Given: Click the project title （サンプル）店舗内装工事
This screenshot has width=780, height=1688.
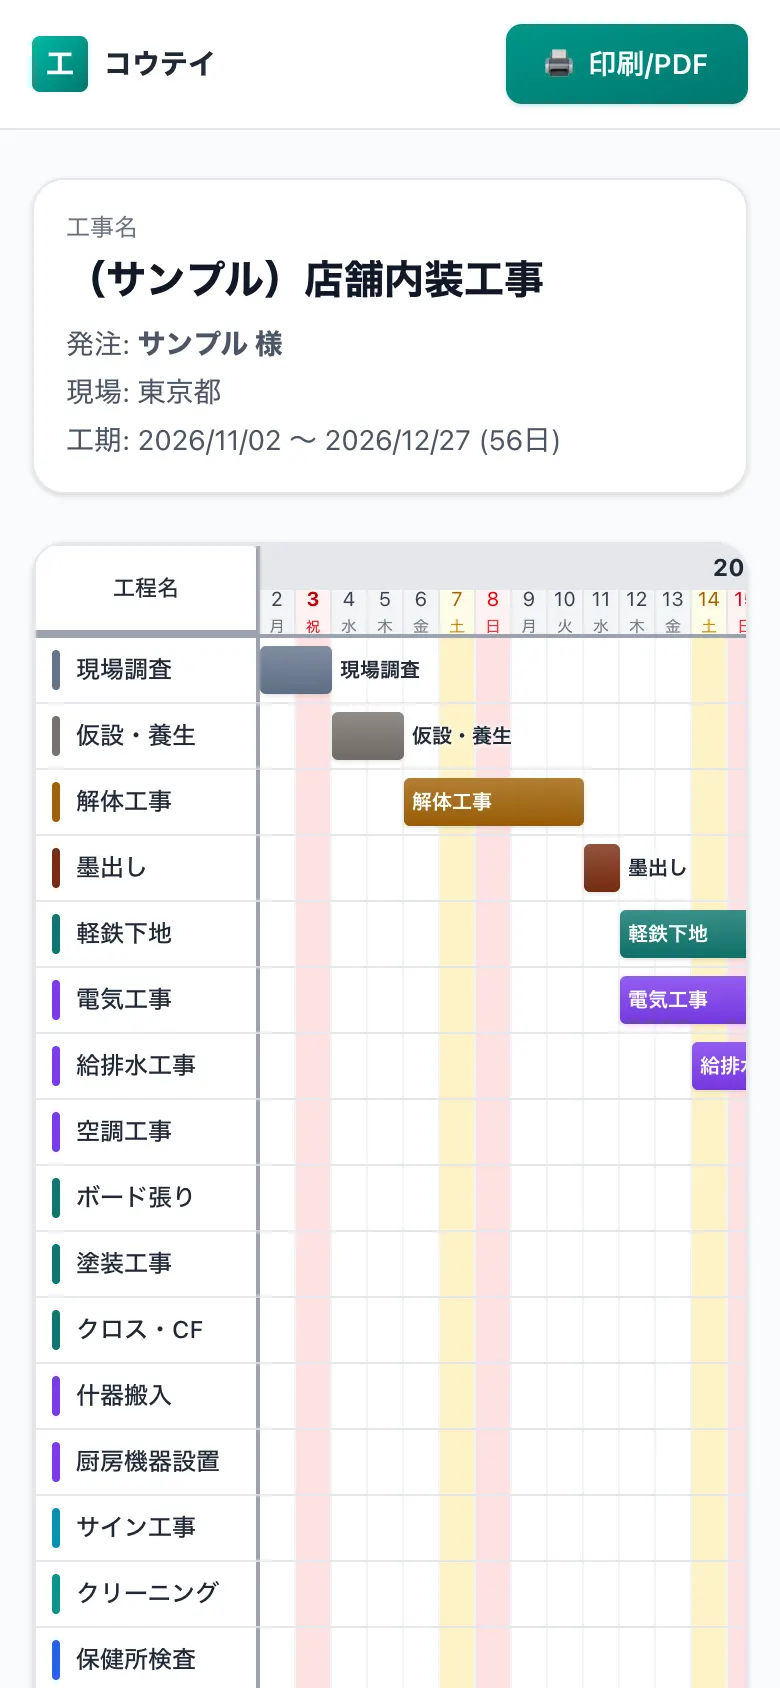Looking at the screenshot, I should tap(308, 279).
